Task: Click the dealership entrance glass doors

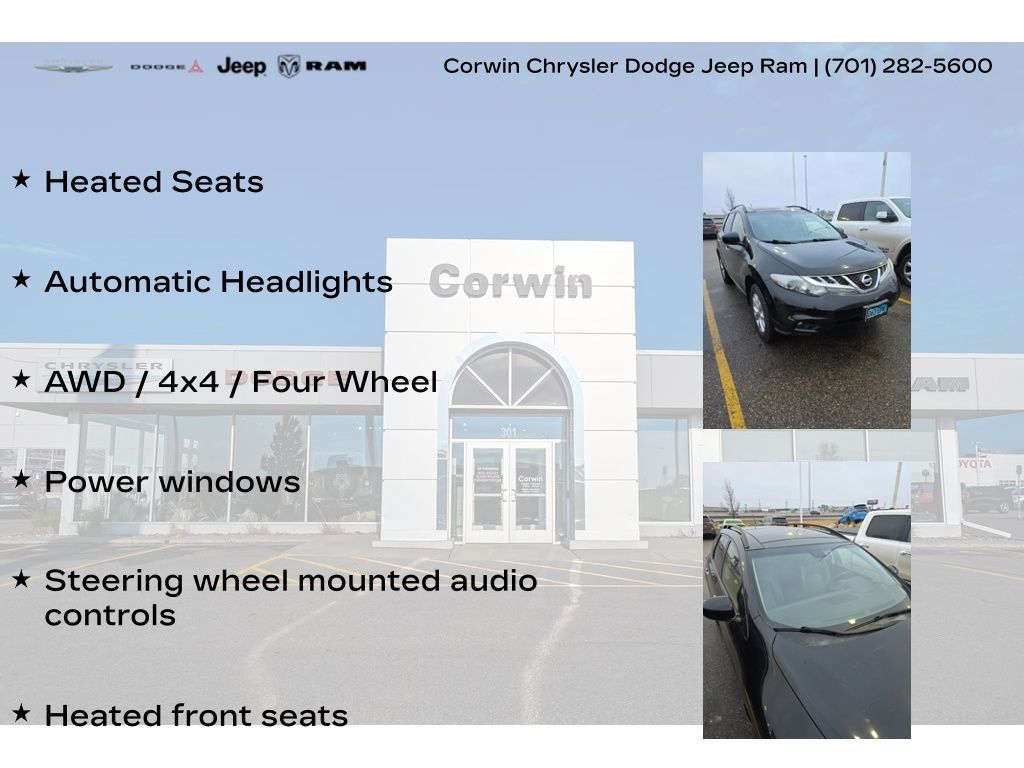Action: 509,492
